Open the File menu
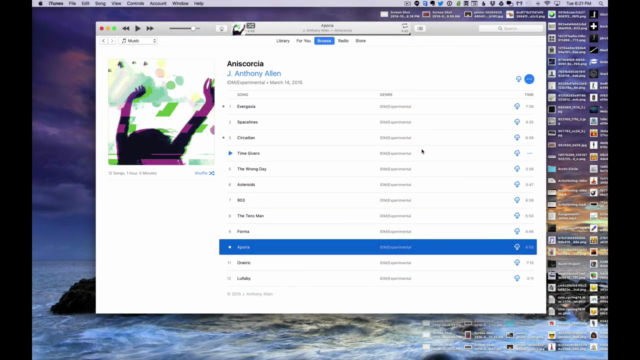This screenshot has height=360, width=640. (72, 3)
